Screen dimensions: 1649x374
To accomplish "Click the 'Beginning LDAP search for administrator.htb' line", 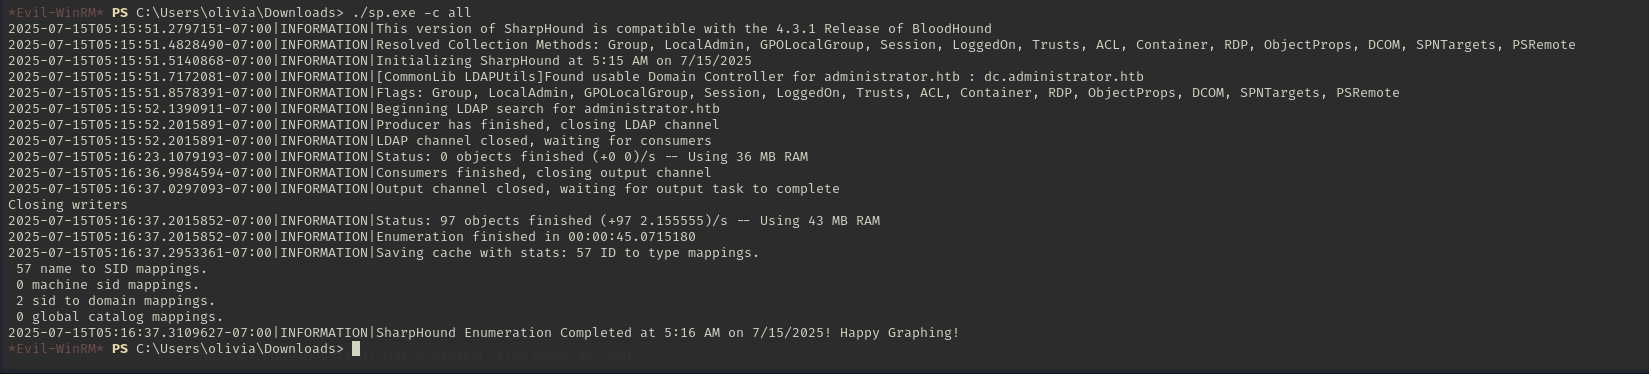I will tap(548, 109).
